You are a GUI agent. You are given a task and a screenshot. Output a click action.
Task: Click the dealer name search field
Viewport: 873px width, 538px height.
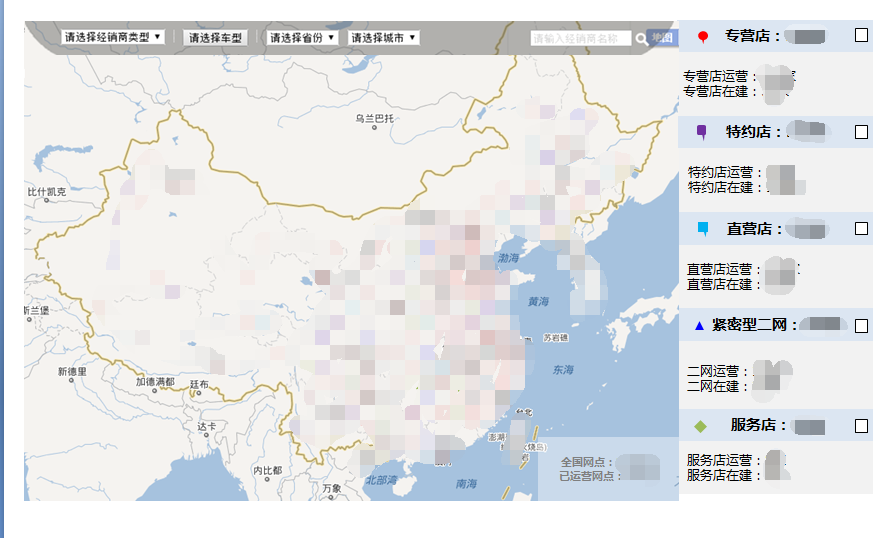580,39
